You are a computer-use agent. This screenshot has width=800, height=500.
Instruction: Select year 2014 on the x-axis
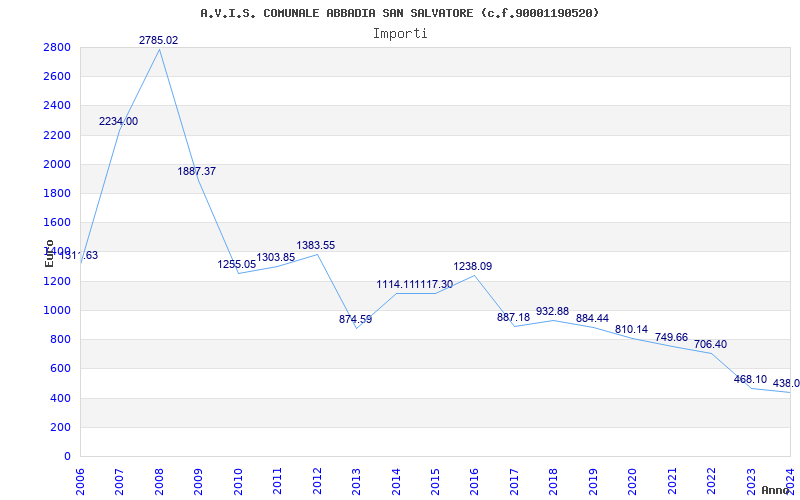point(396,481)
